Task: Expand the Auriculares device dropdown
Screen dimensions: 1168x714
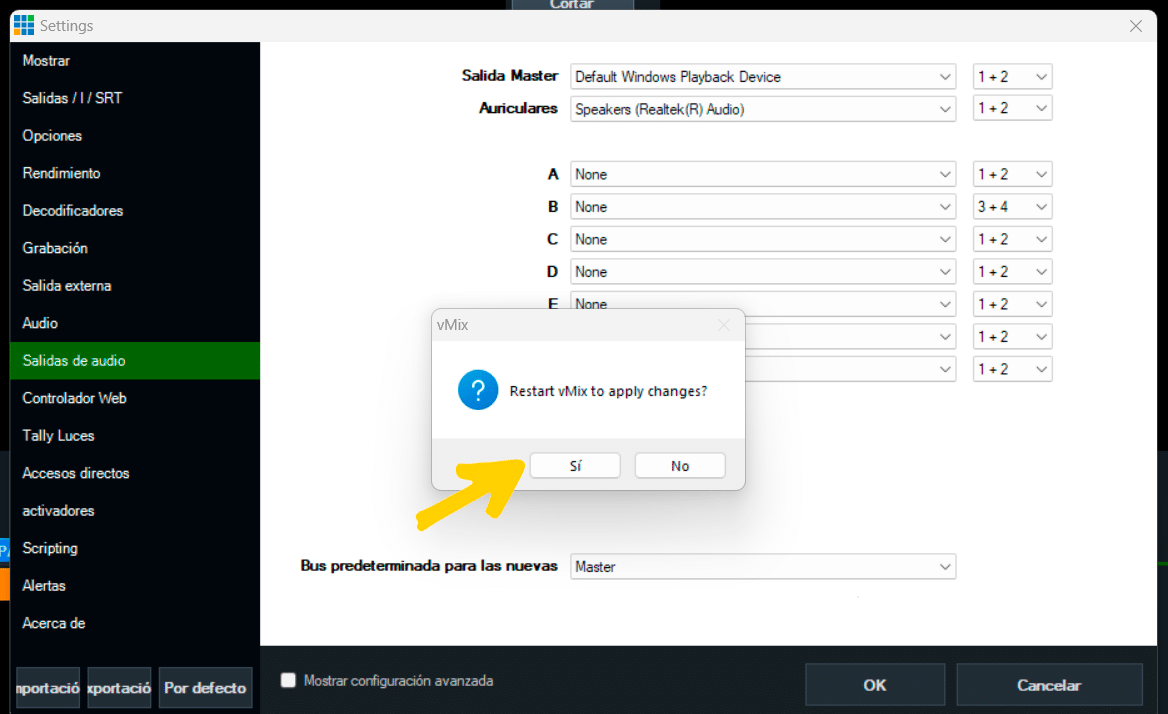Action: [763, 109]
